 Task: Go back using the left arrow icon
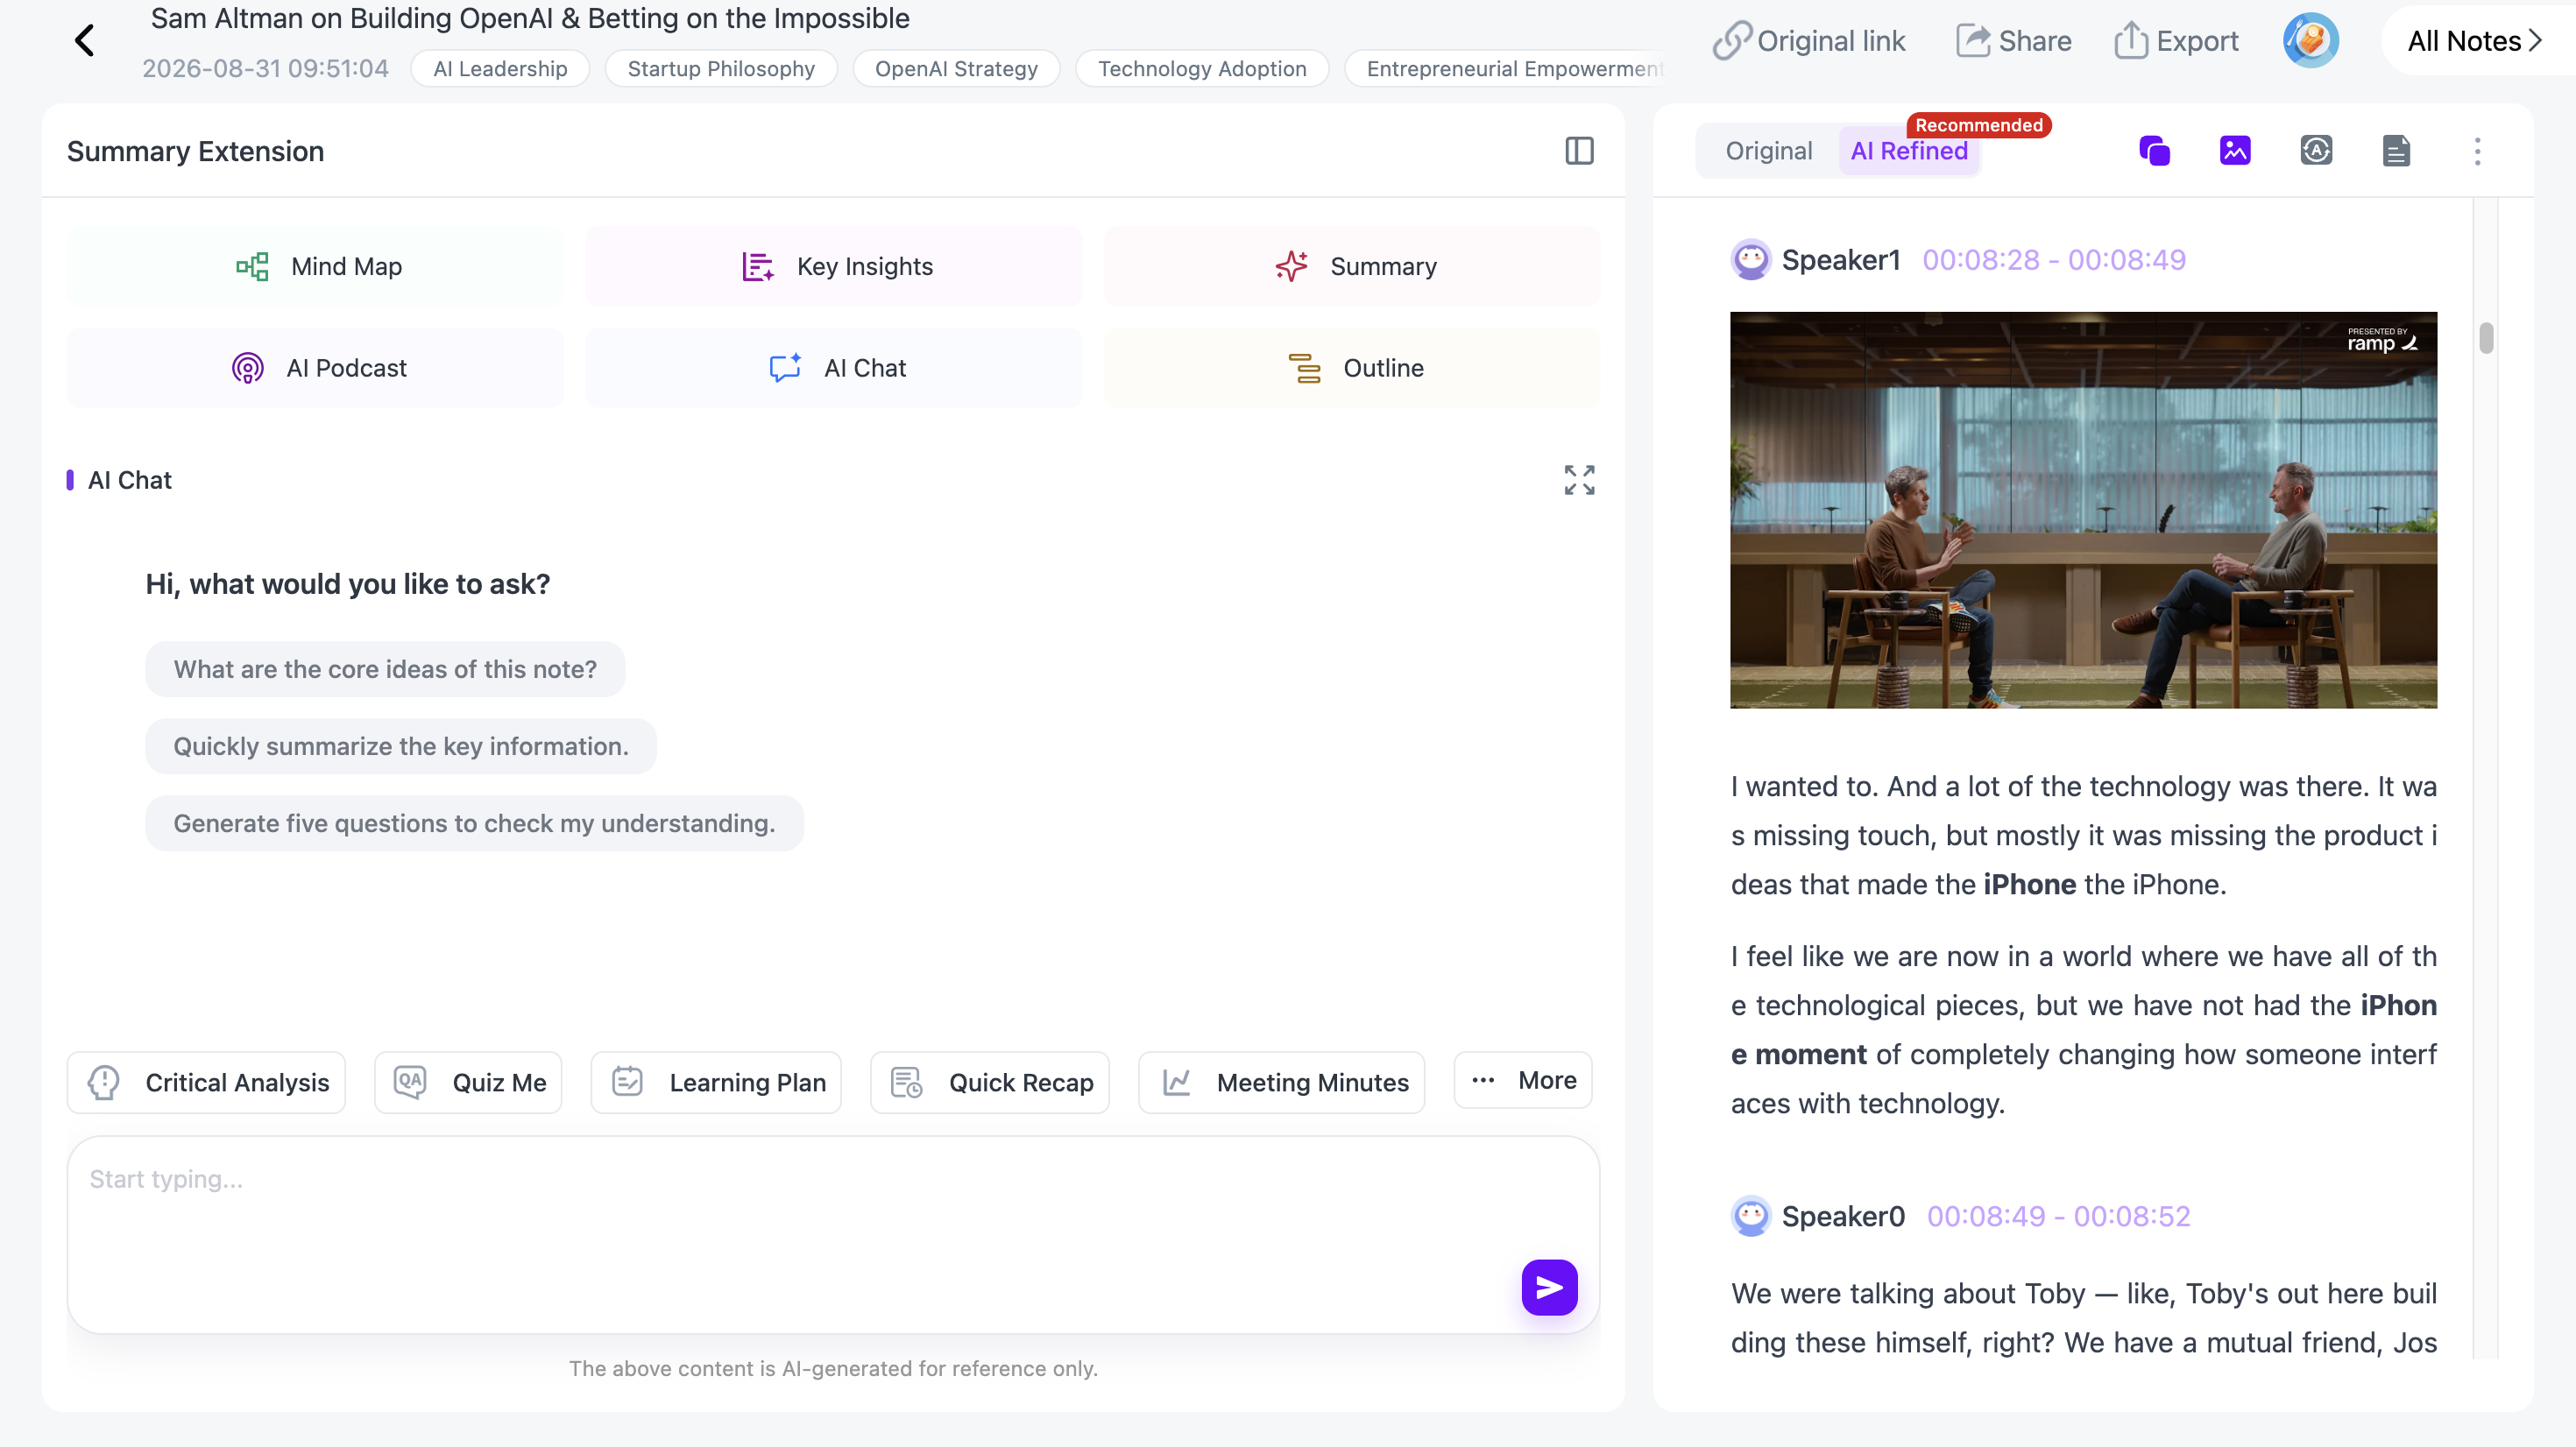[85, 41]
